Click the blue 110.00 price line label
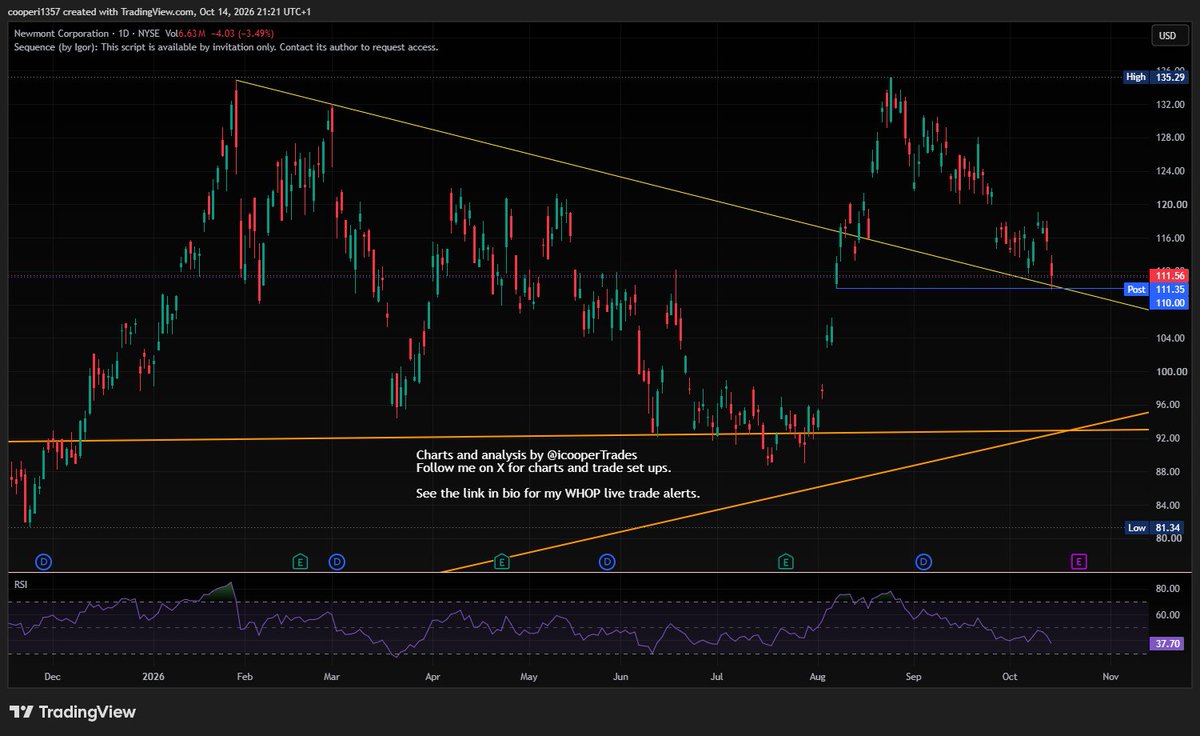The image size is (1200, 736). coord(1170,302)
